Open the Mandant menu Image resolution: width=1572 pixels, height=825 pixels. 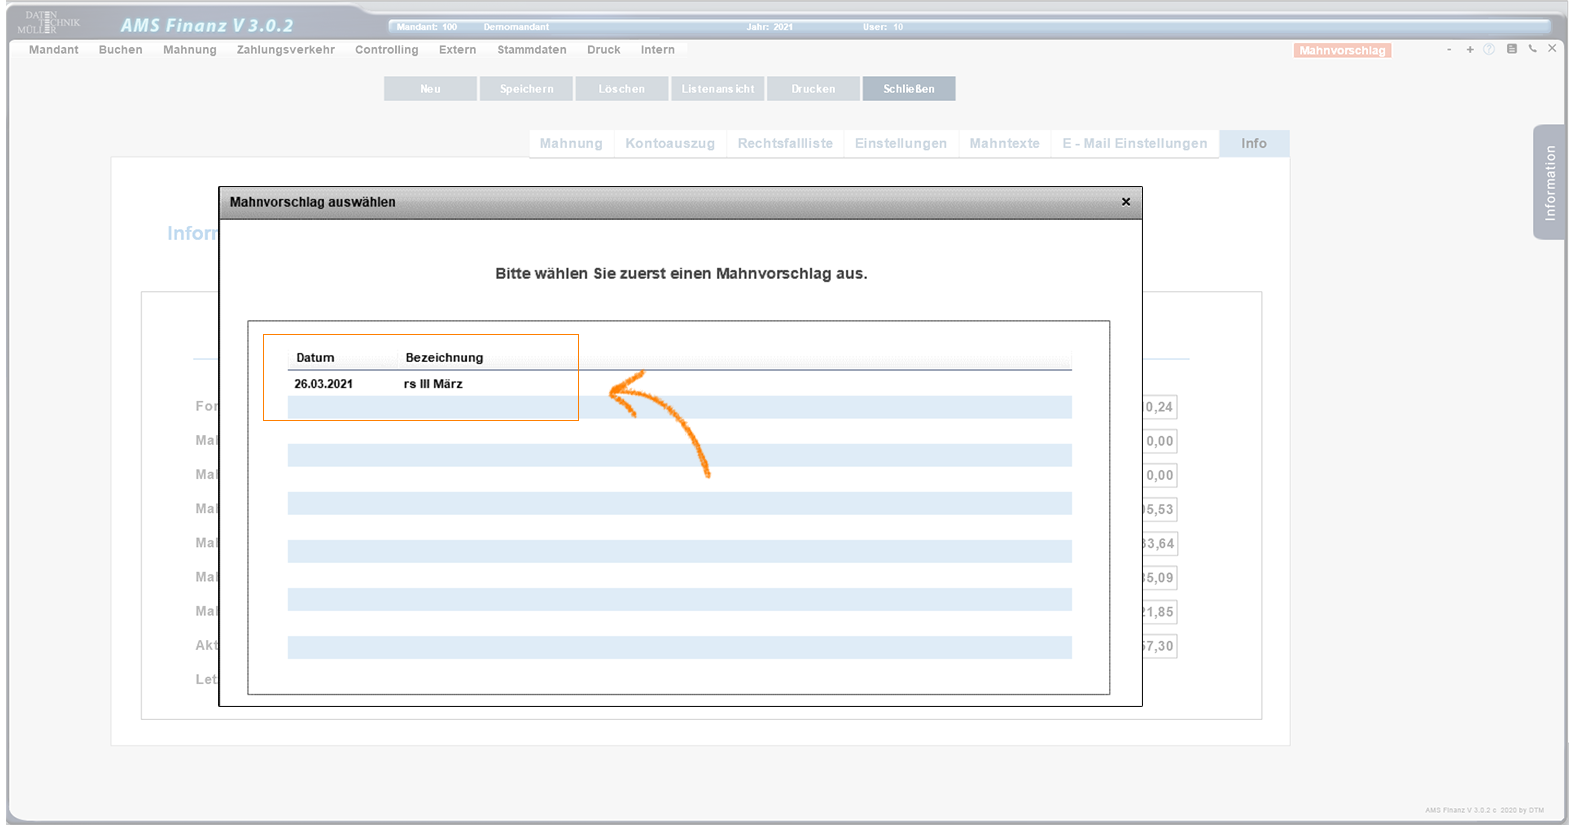pos(54,50)
